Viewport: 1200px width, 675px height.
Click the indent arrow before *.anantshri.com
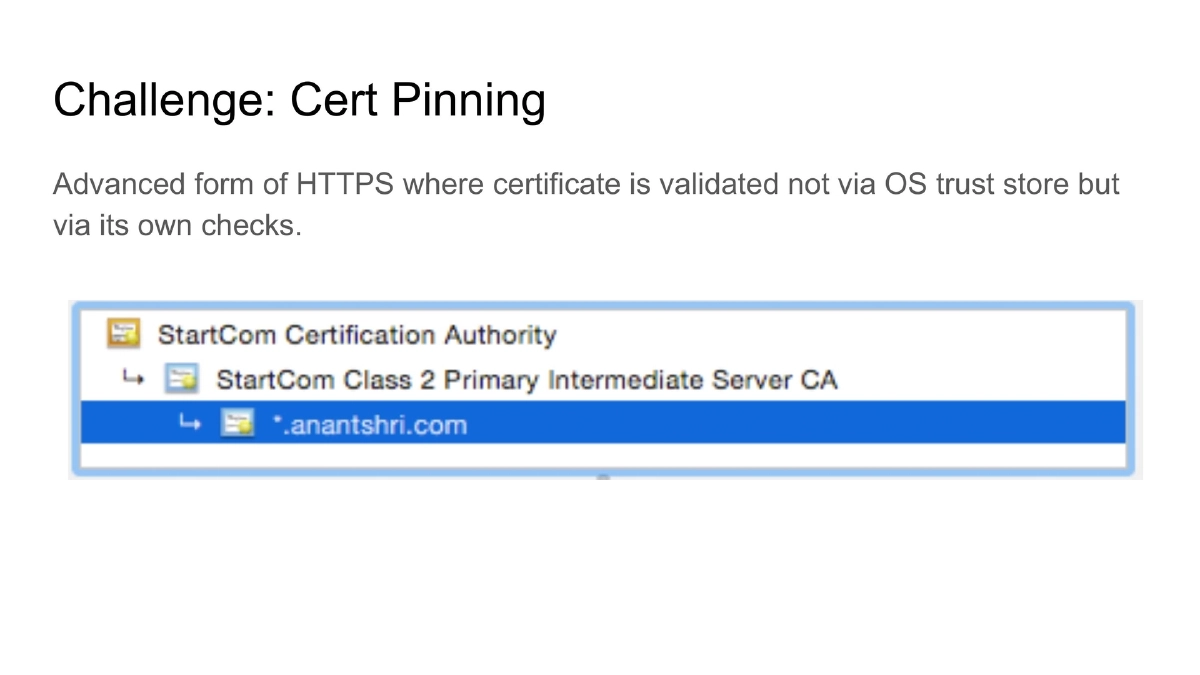coord(188,424)
